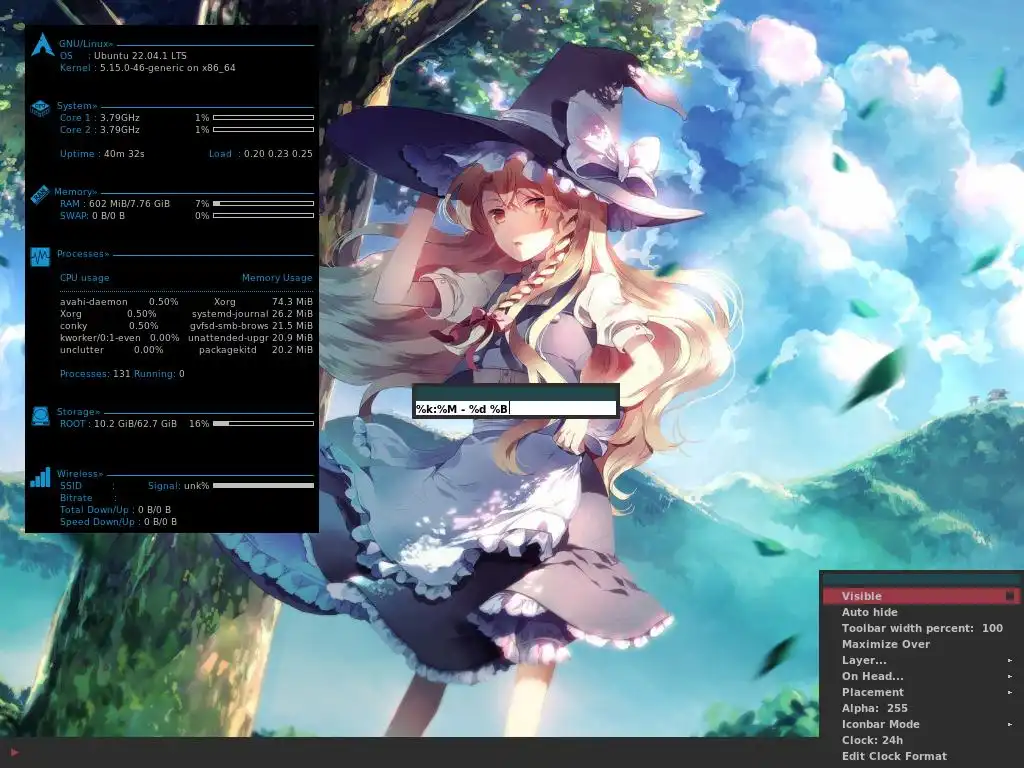Screen dimensions: 1024x768
Task: Click the wireless Signal strength bar
Action: 263,486
